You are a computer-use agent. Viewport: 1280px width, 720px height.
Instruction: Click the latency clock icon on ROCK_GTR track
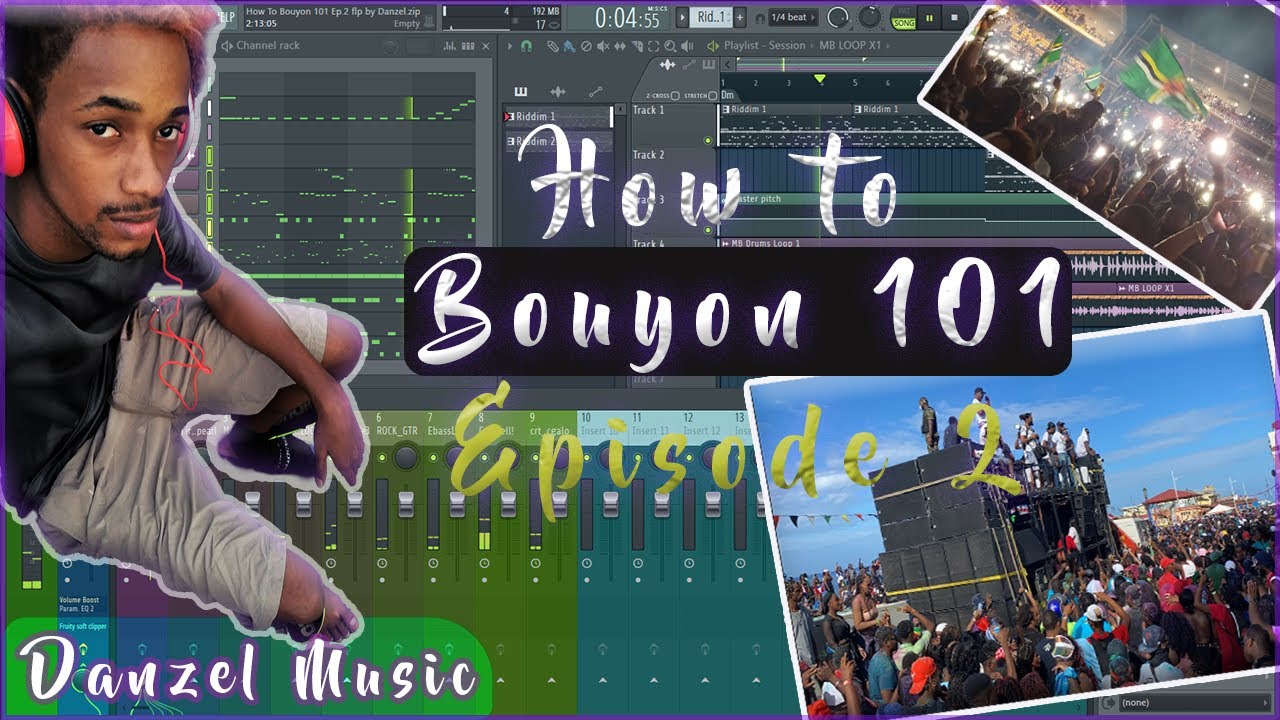(382, 564)
